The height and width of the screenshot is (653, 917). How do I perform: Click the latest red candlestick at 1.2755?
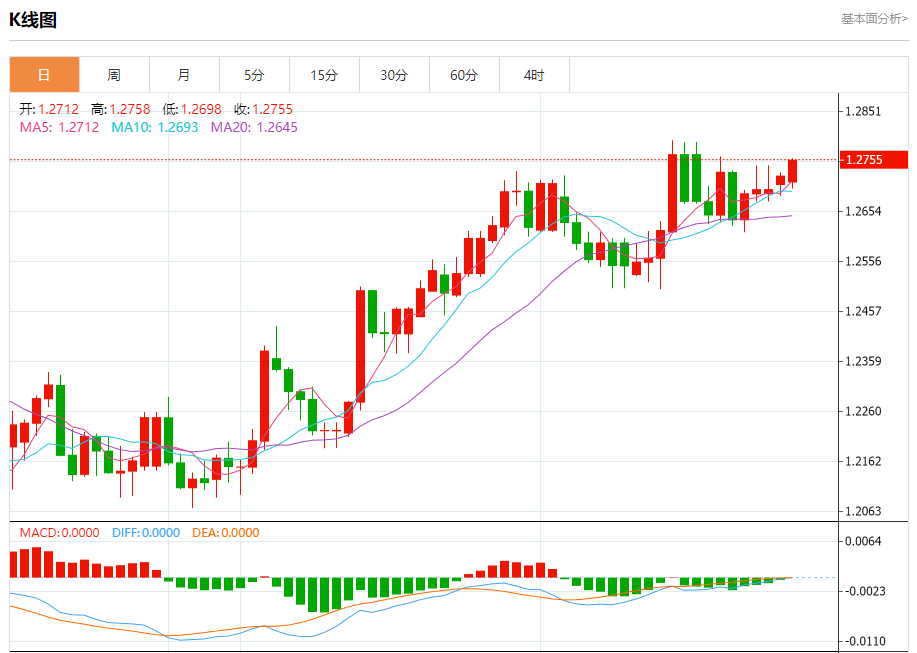click(792, 171)
